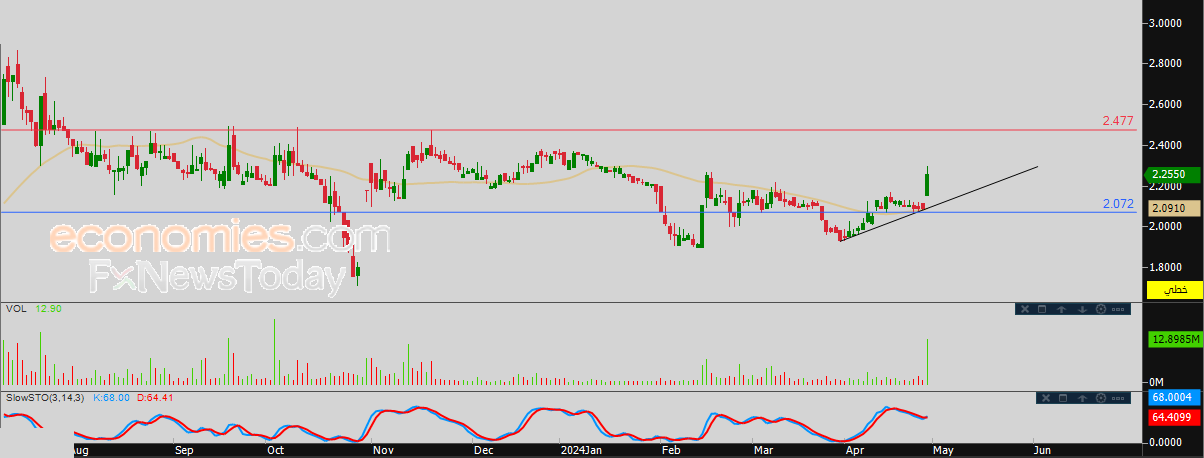Maximize the VOL indicator panel
This screenshot has width=1204, height=458.
tap(1042, 309)
